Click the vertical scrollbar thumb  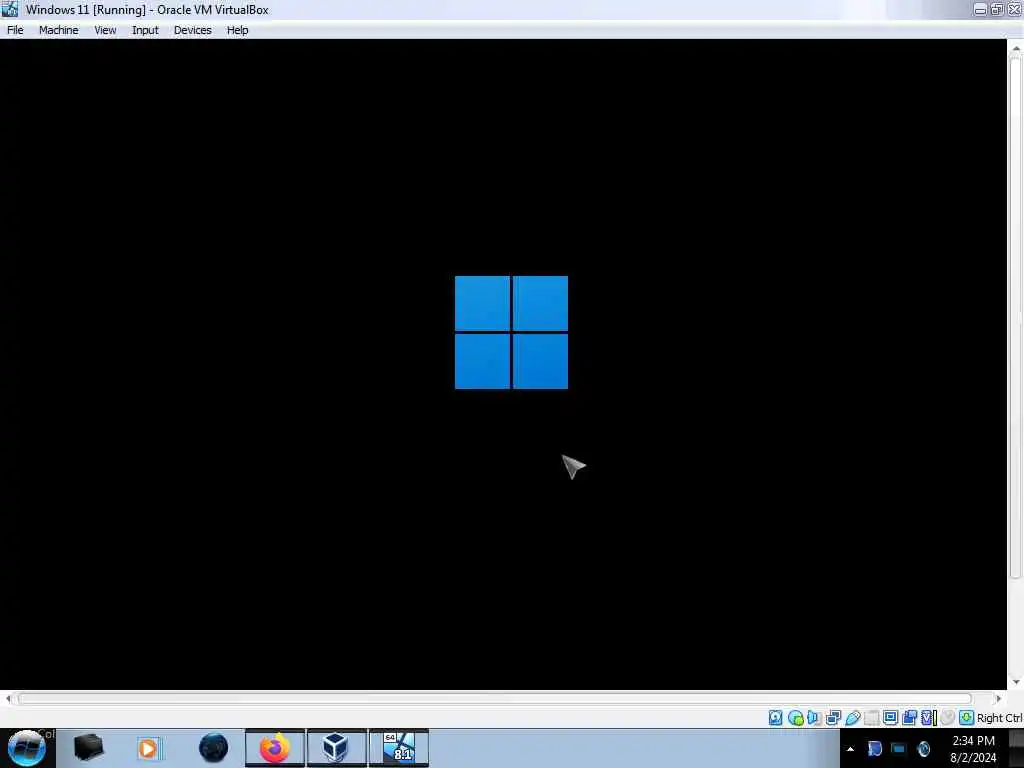click(1016, 318)
